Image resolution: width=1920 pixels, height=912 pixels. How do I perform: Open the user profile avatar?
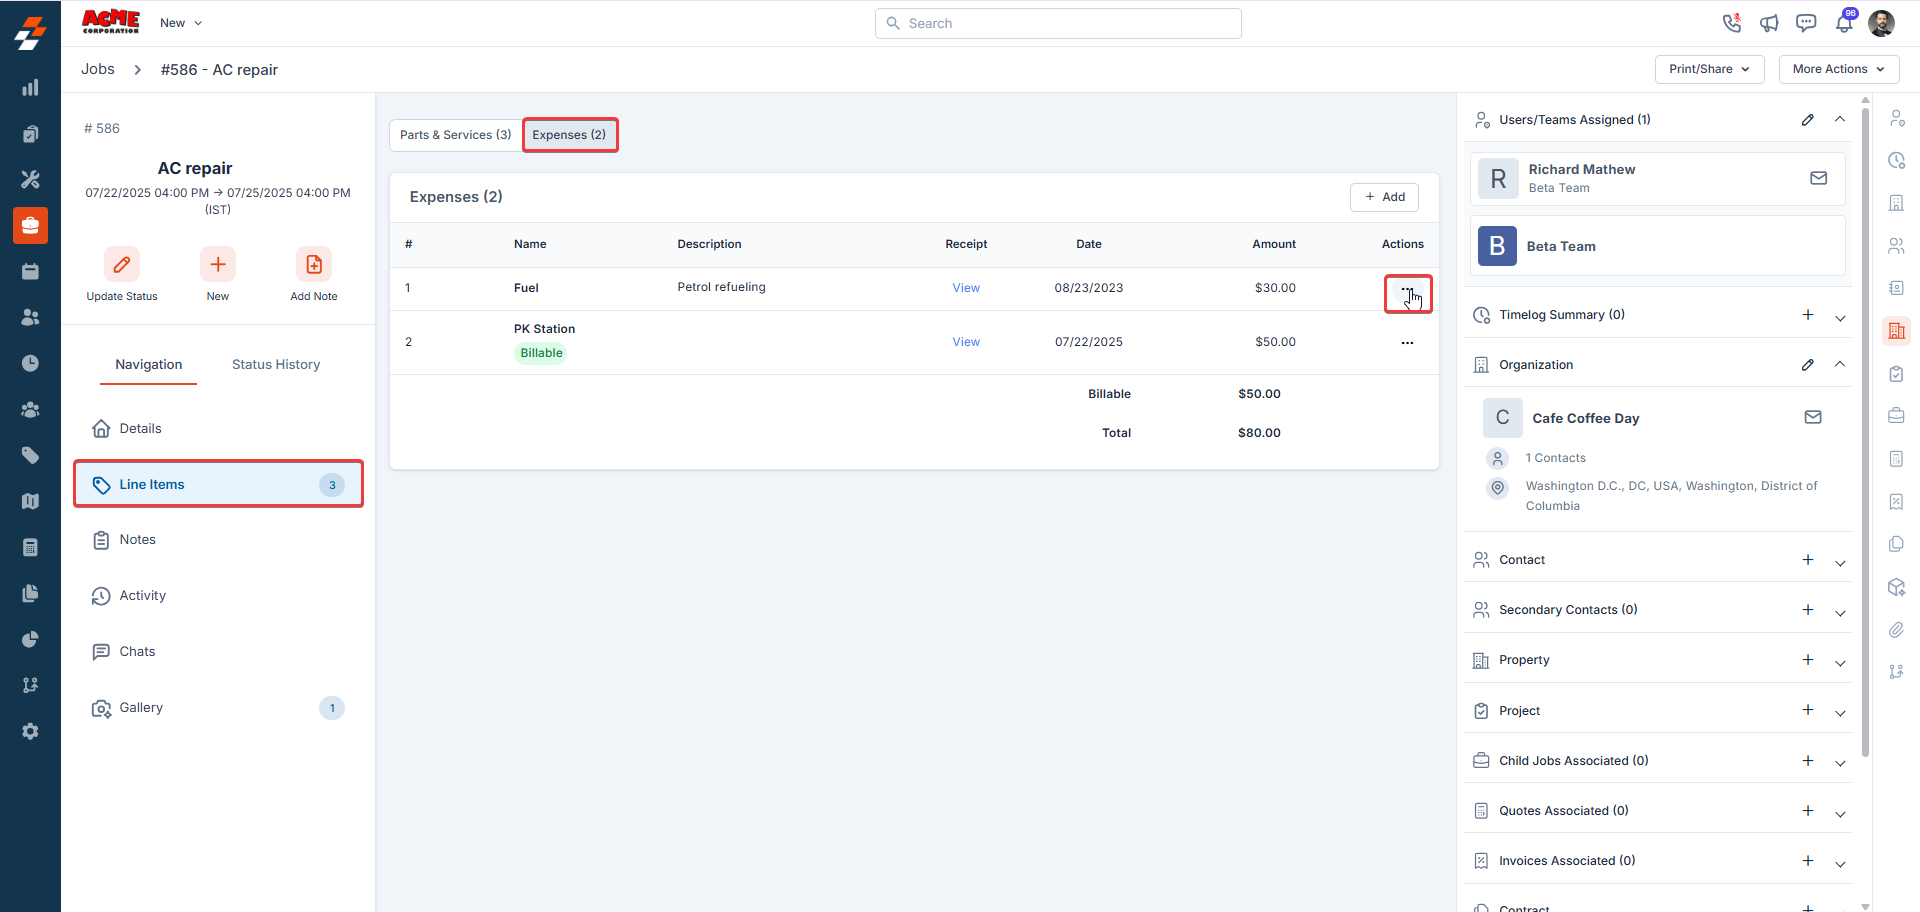(1881, 23)
